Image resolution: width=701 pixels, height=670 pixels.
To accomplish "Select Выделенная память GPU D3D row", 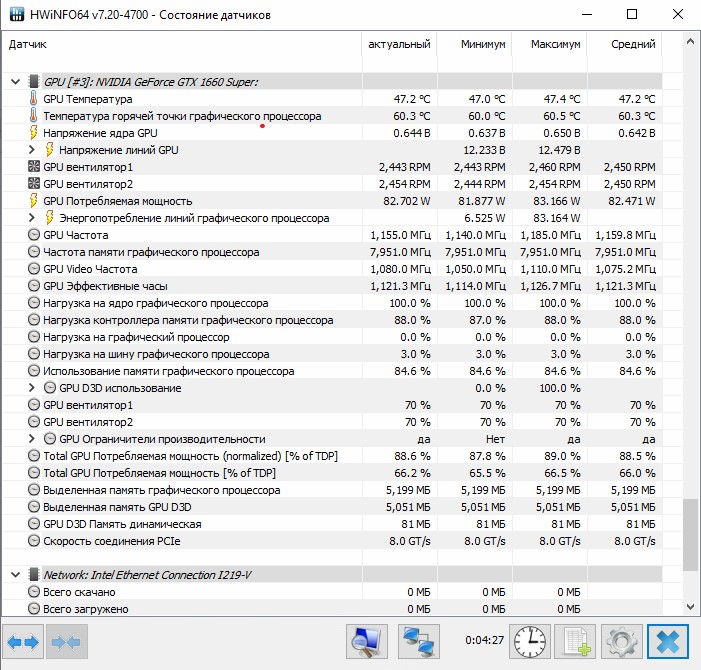I will click(x=332, y=507).
